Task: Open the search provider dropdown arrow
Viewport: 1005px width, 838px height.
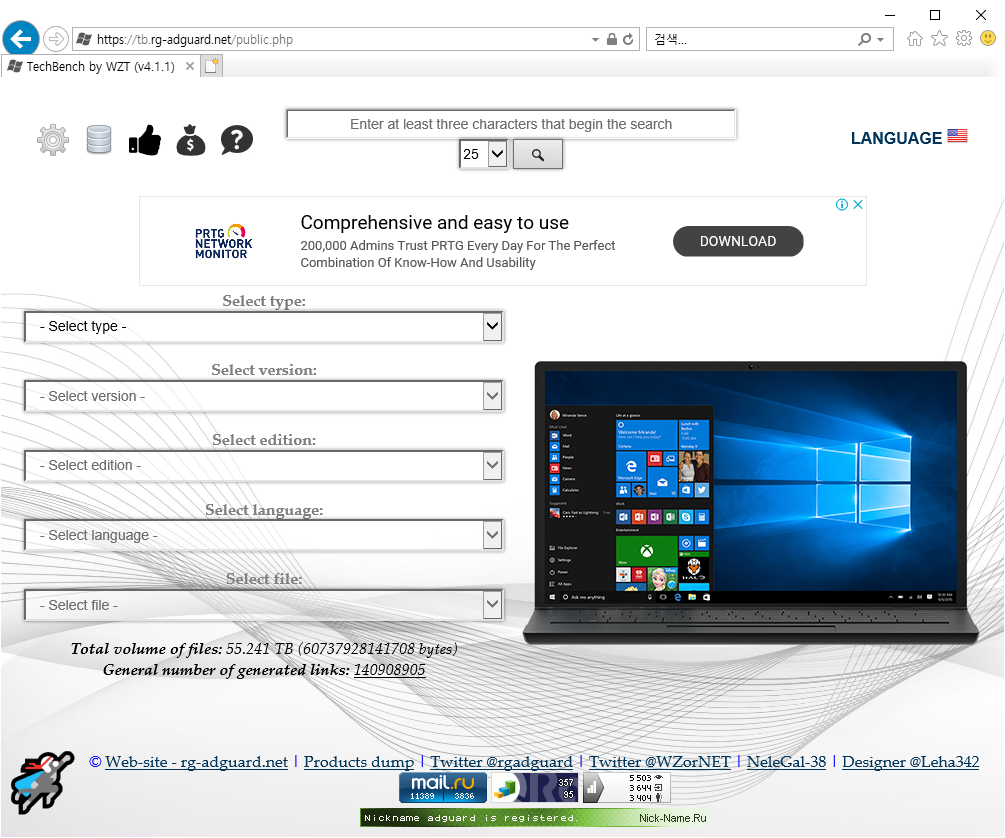Action: [x=881, y=40]
